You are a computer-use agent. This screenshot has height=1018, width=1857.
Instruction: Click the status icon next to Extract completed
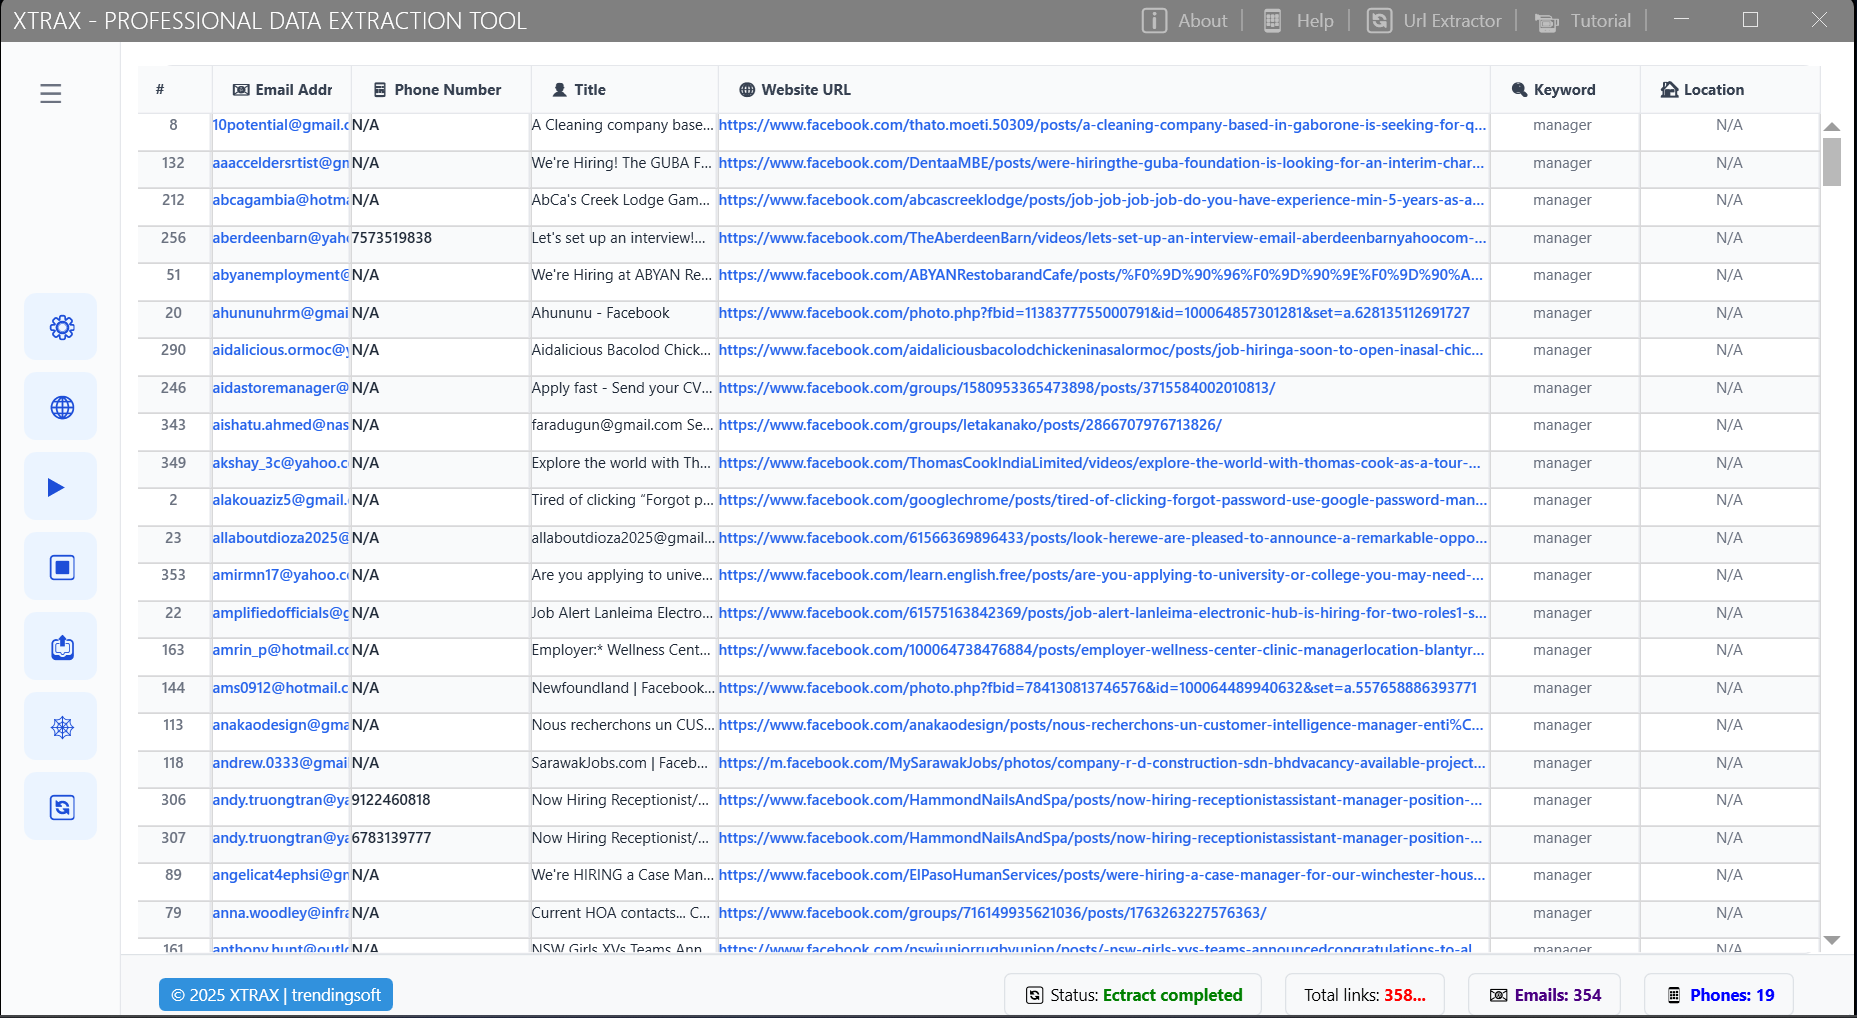[x=1034, y=994]
